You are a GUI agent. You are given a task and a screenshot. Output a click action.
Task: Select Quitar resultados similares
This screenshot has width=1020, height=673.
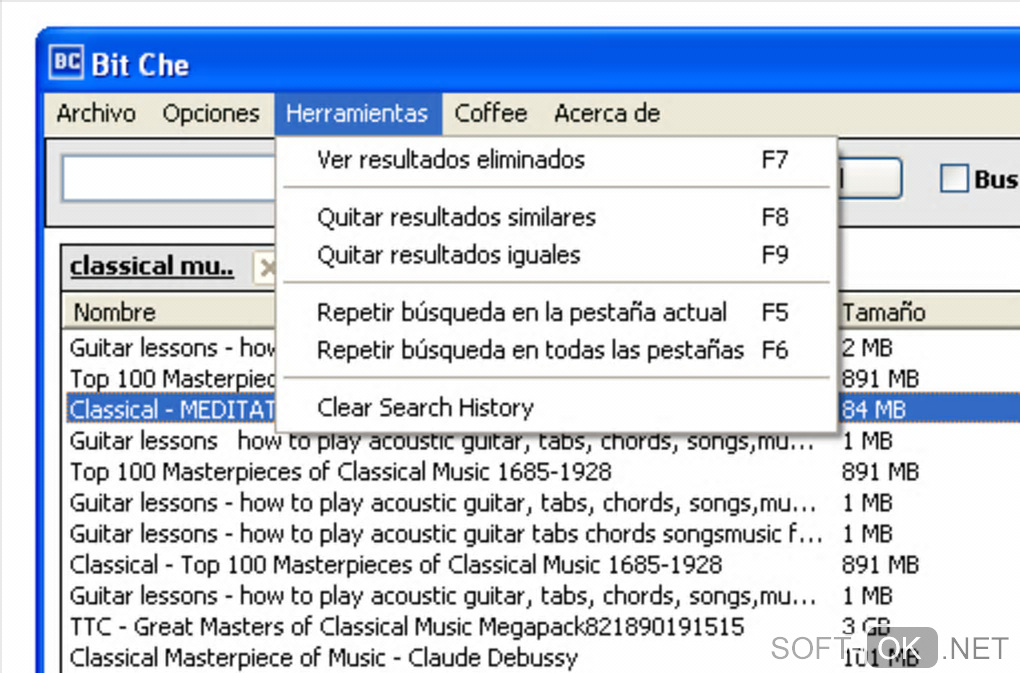click(456, 217)
